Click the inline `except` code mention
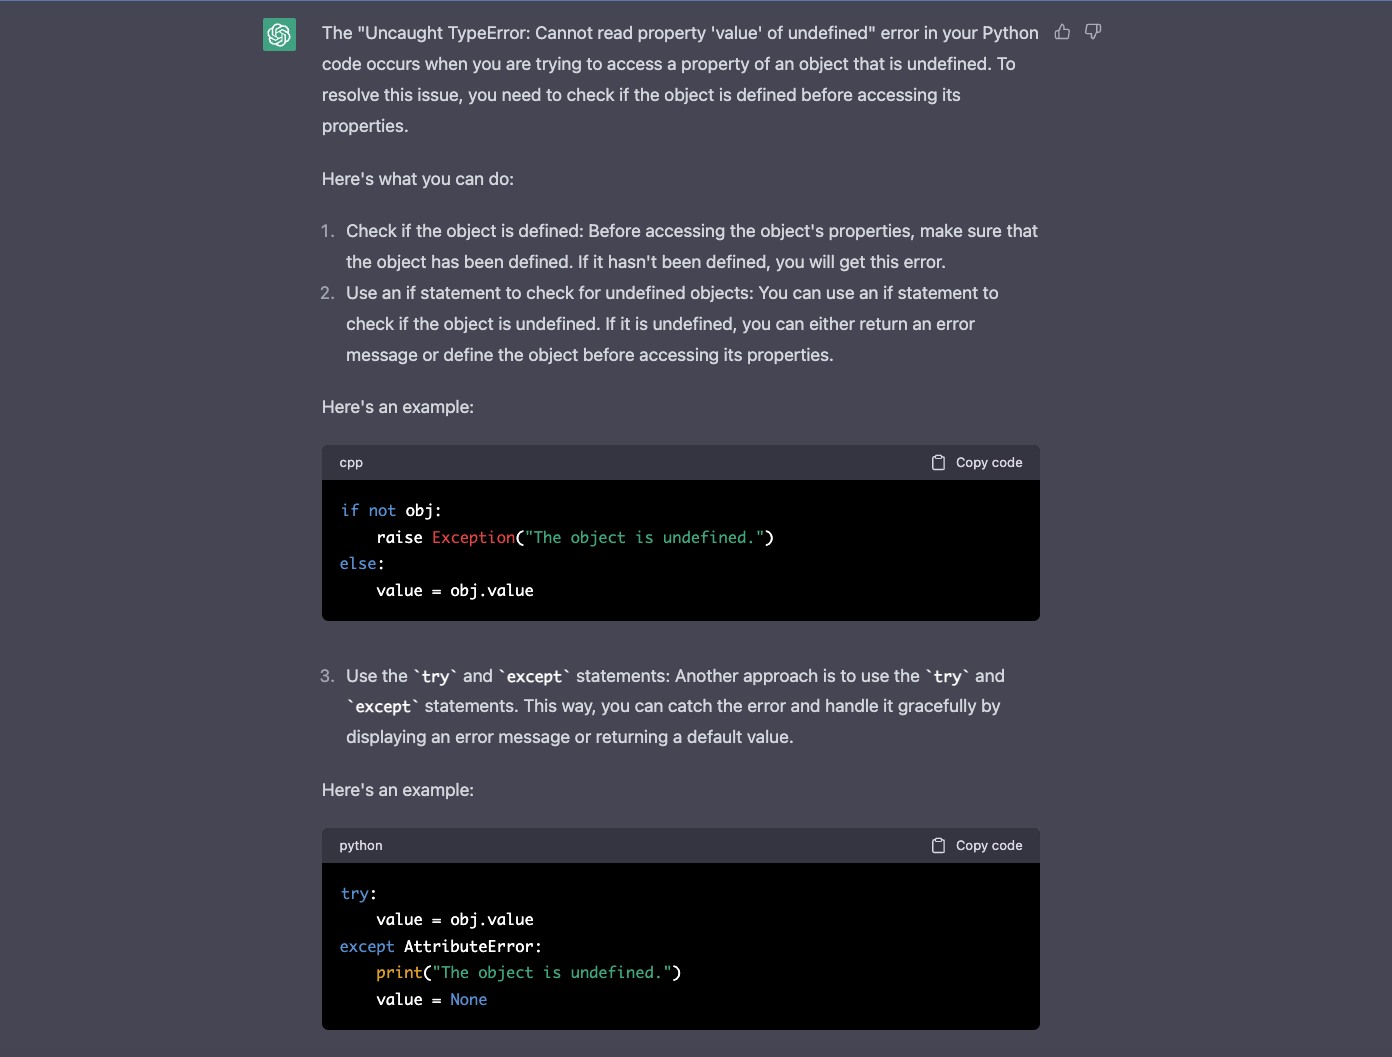The image size is (1392, 1057). coord(536,676)
